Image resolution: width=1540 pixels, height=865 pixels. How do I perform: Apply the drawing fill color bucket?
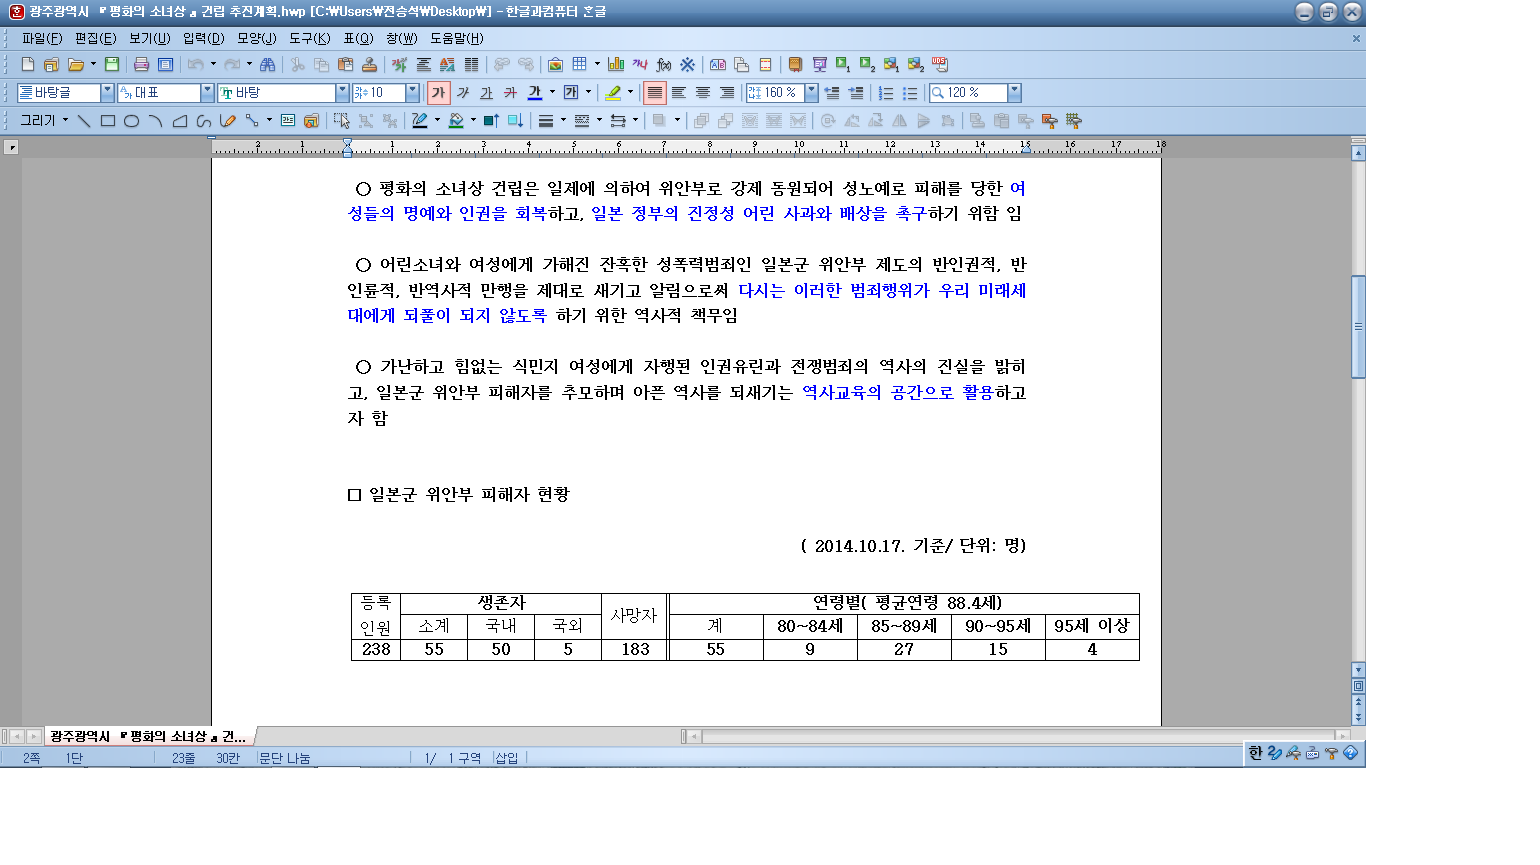point(456,121)
